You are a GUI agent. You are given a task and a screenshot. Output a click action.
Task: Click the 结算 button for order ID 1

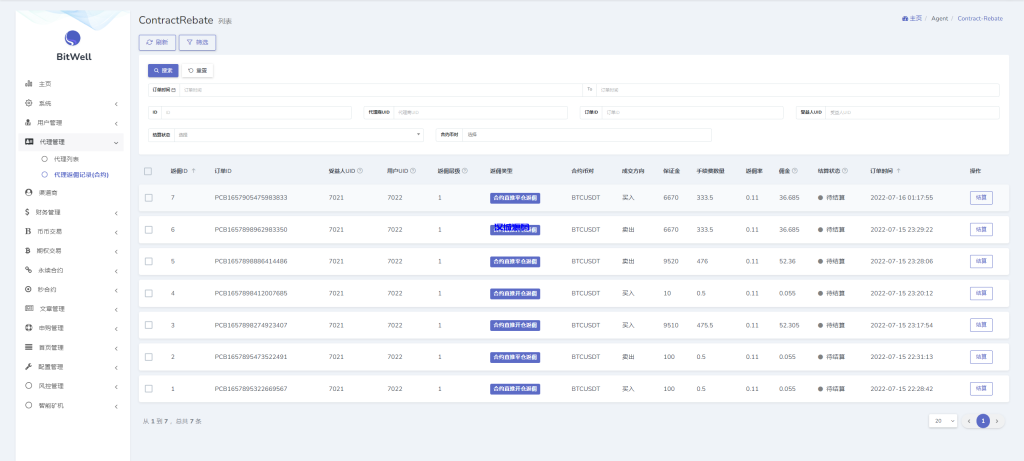tap(981, 389)
